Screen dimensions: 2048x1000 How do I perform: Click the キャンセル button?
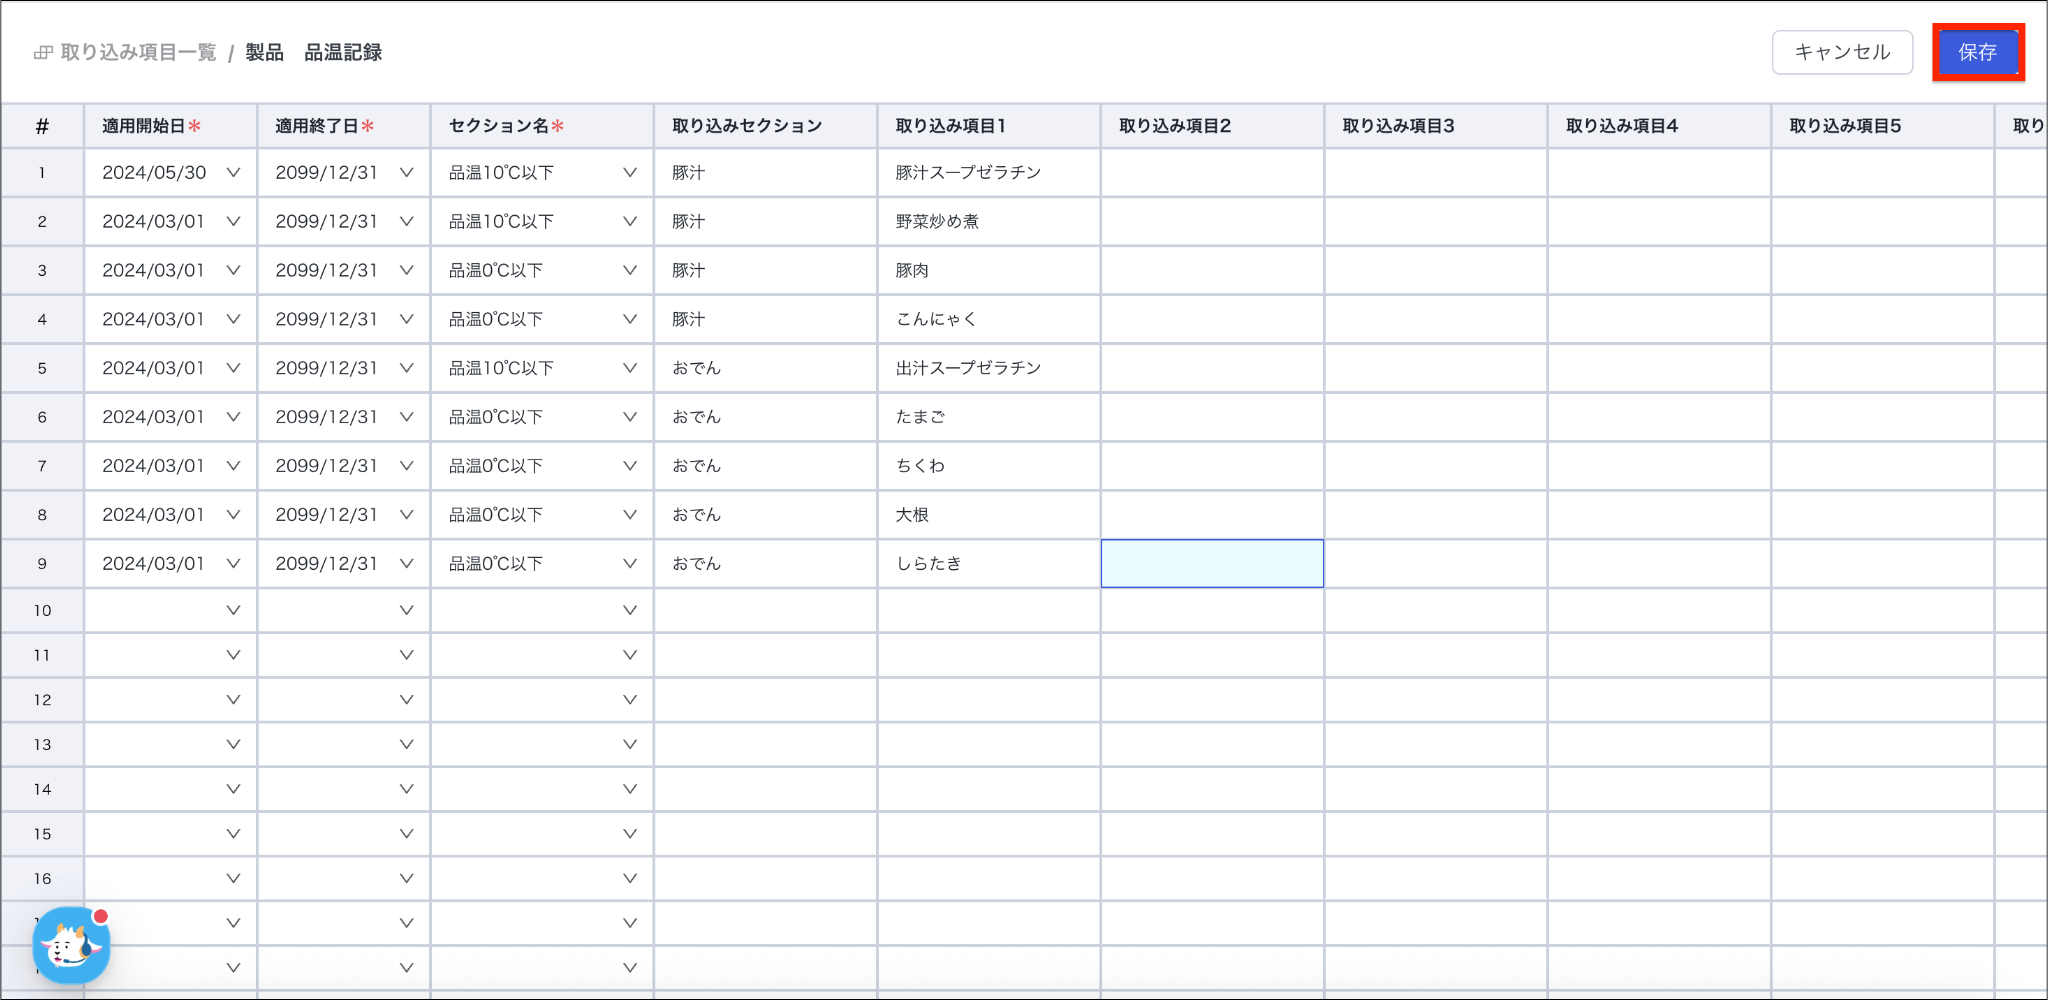coord(1842,52)
